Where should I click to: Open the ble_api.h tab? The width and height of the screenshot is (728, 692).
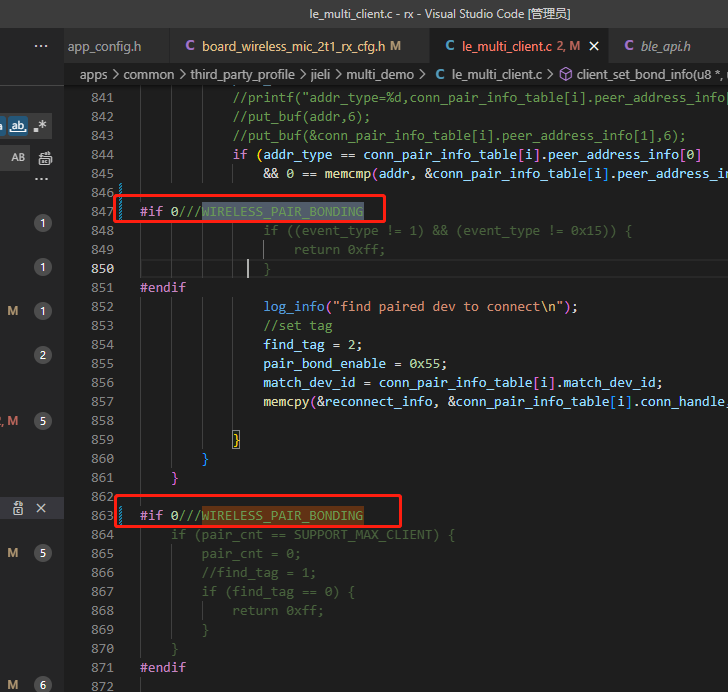(665, 46)
